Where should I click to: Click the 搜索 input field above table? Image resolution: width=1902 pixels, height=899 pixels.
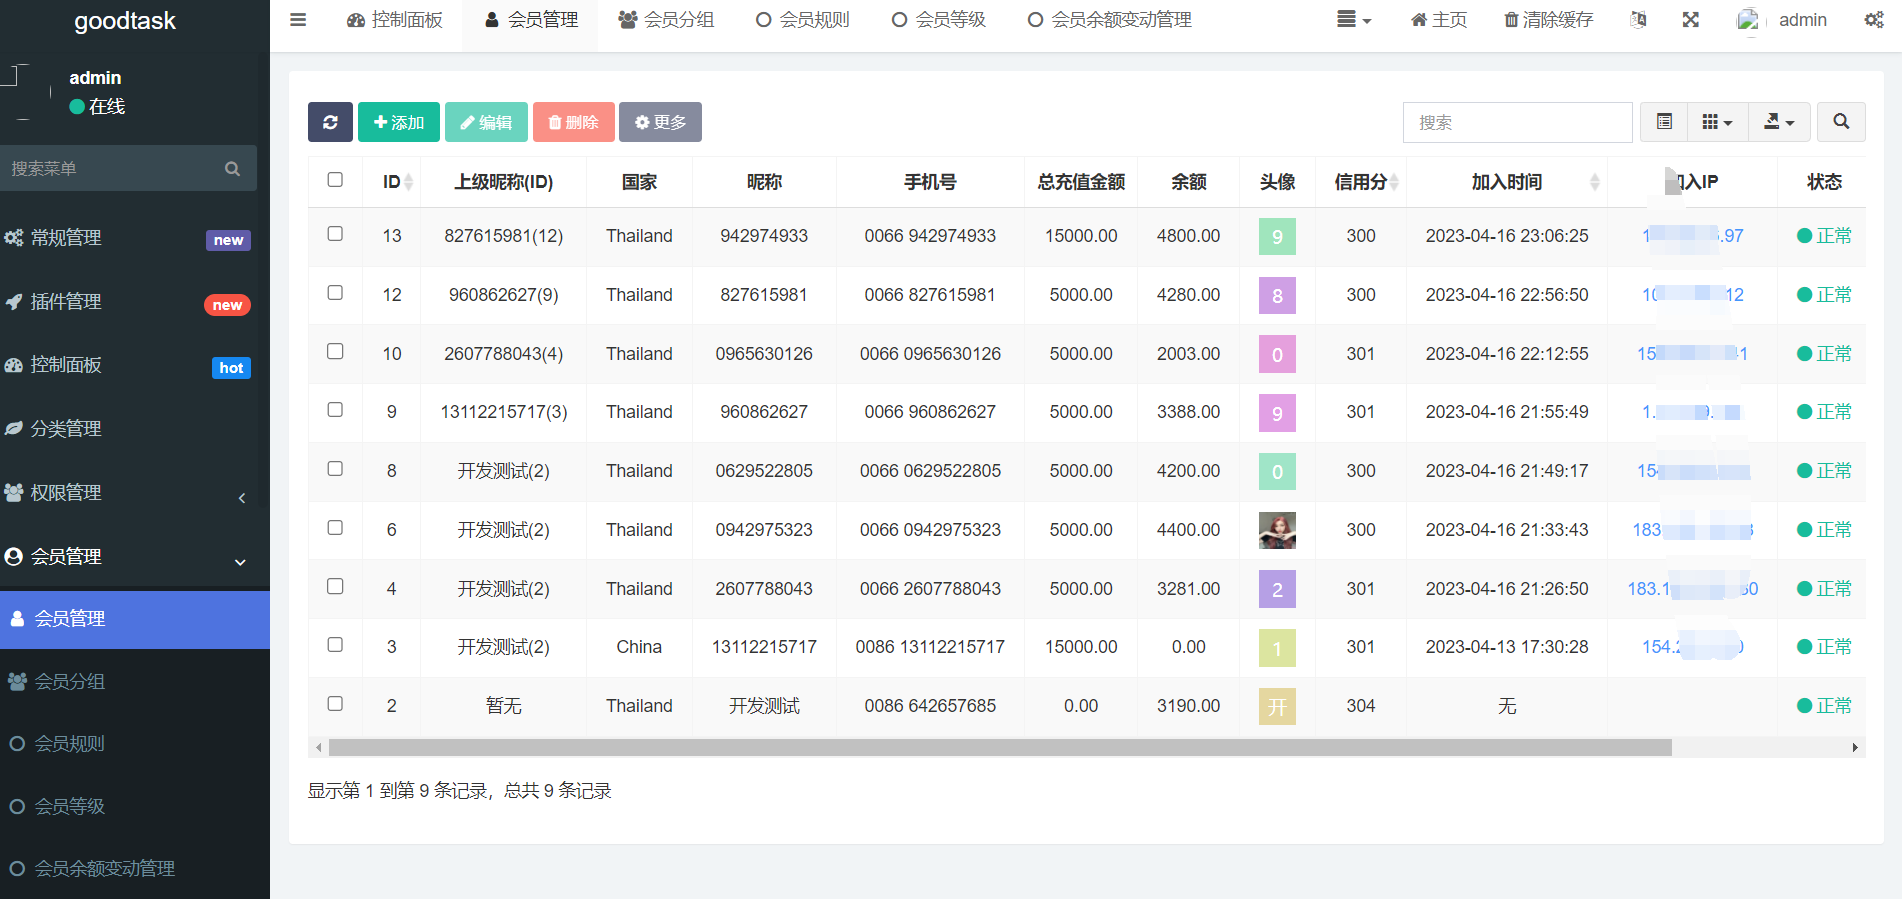1516,122
